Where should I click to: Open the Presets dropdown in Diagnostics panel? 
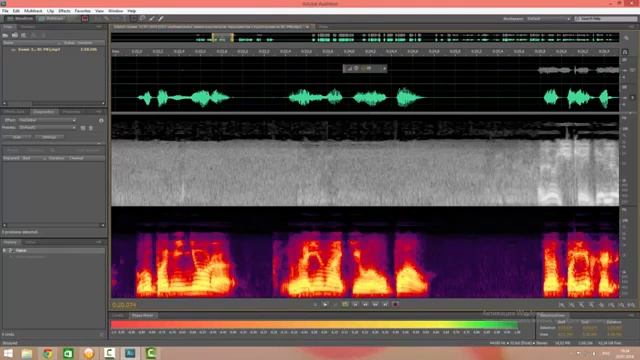pyautogui.click(x=47, y=128)
